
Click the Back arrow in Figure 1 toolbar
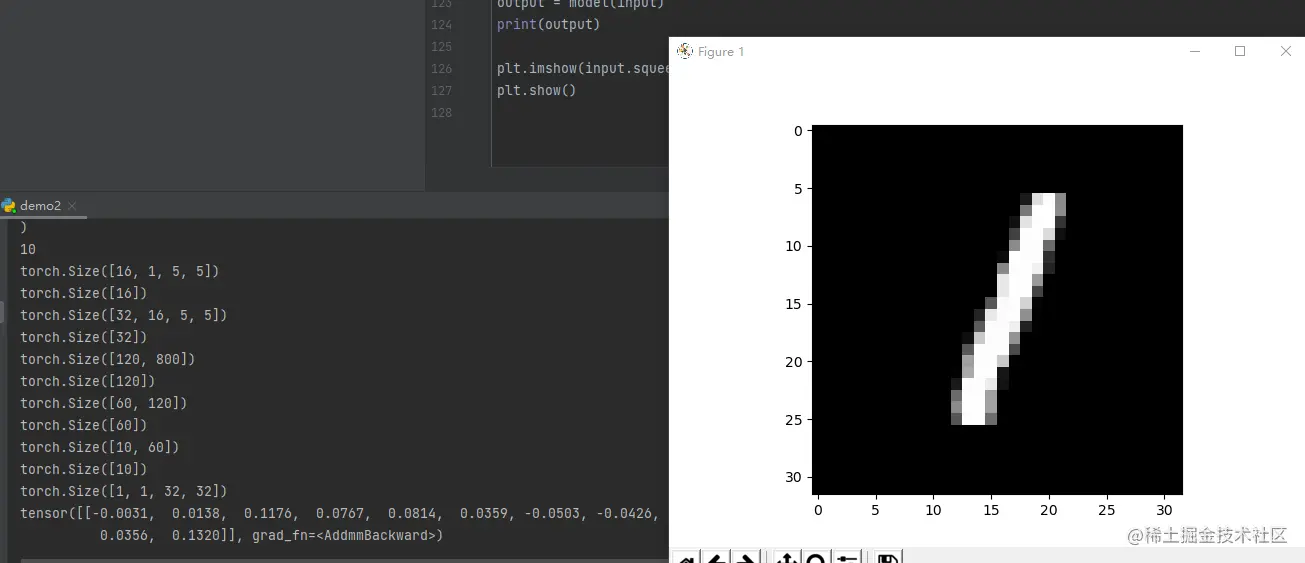click(x=716, y=558)
